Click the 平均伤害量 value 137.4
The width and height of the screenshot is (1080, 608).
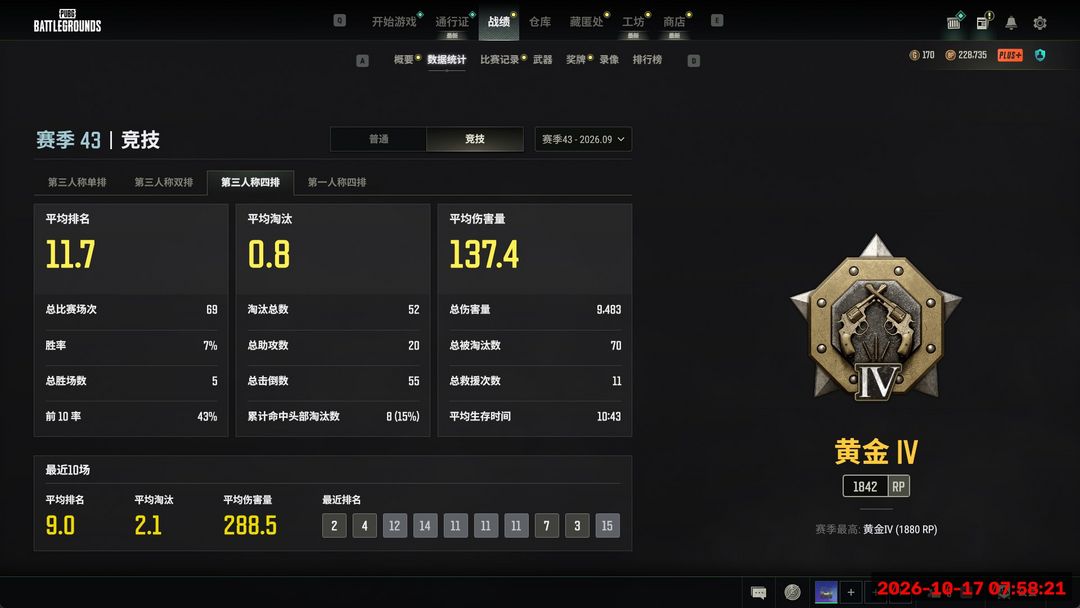[484, 254]
